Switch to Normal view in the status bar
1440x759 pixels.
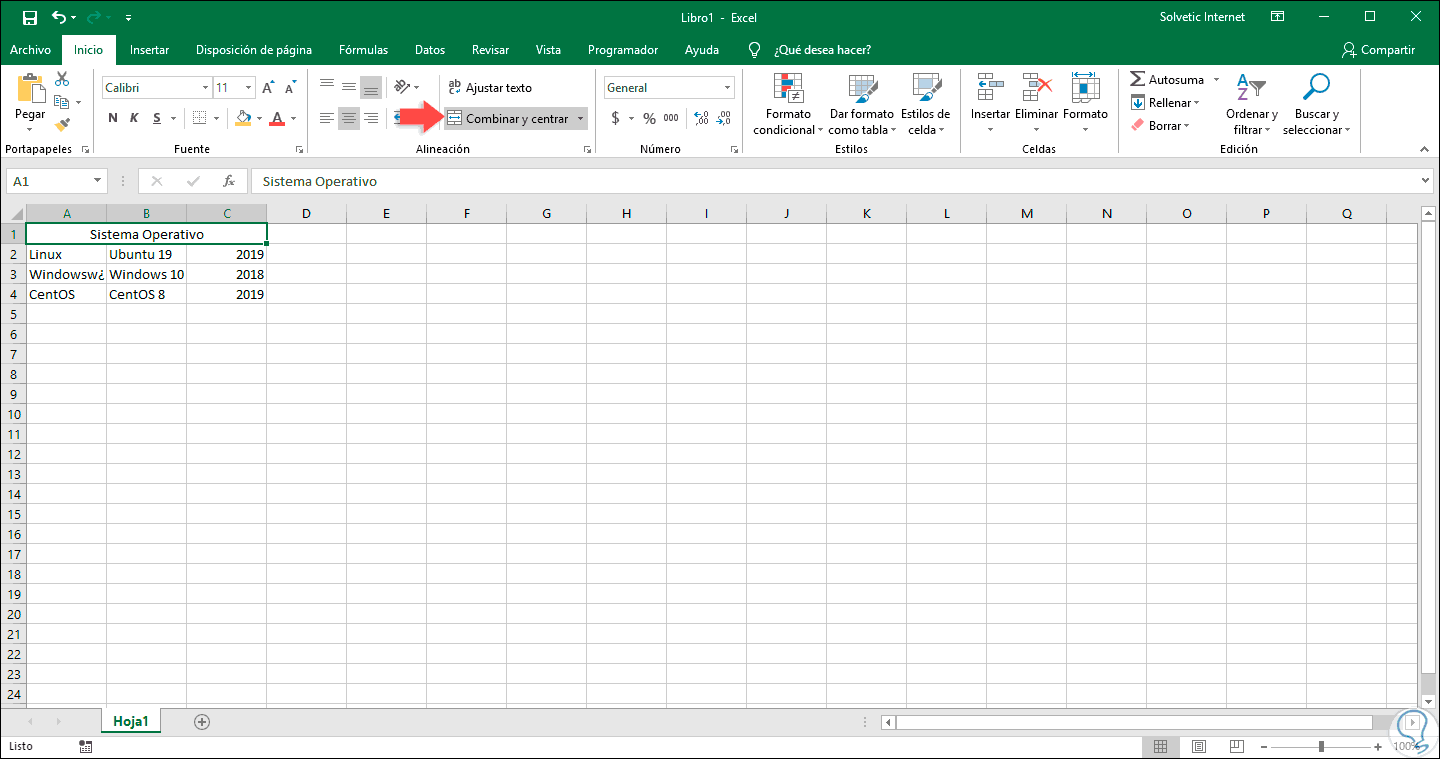pyautogui.click(x=1160, y=746)
